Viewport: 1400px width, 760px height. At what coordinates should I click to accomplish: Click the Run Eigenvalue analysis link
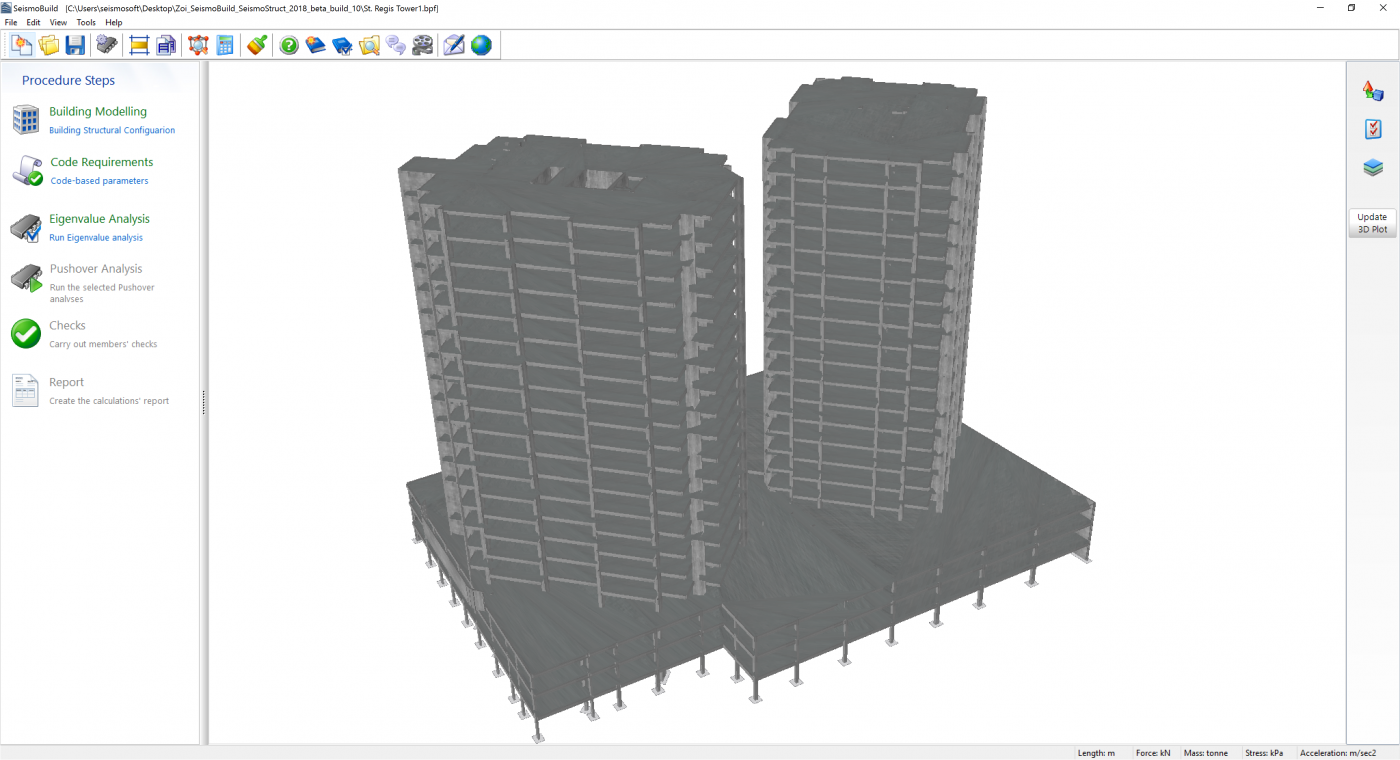[96, 238]
